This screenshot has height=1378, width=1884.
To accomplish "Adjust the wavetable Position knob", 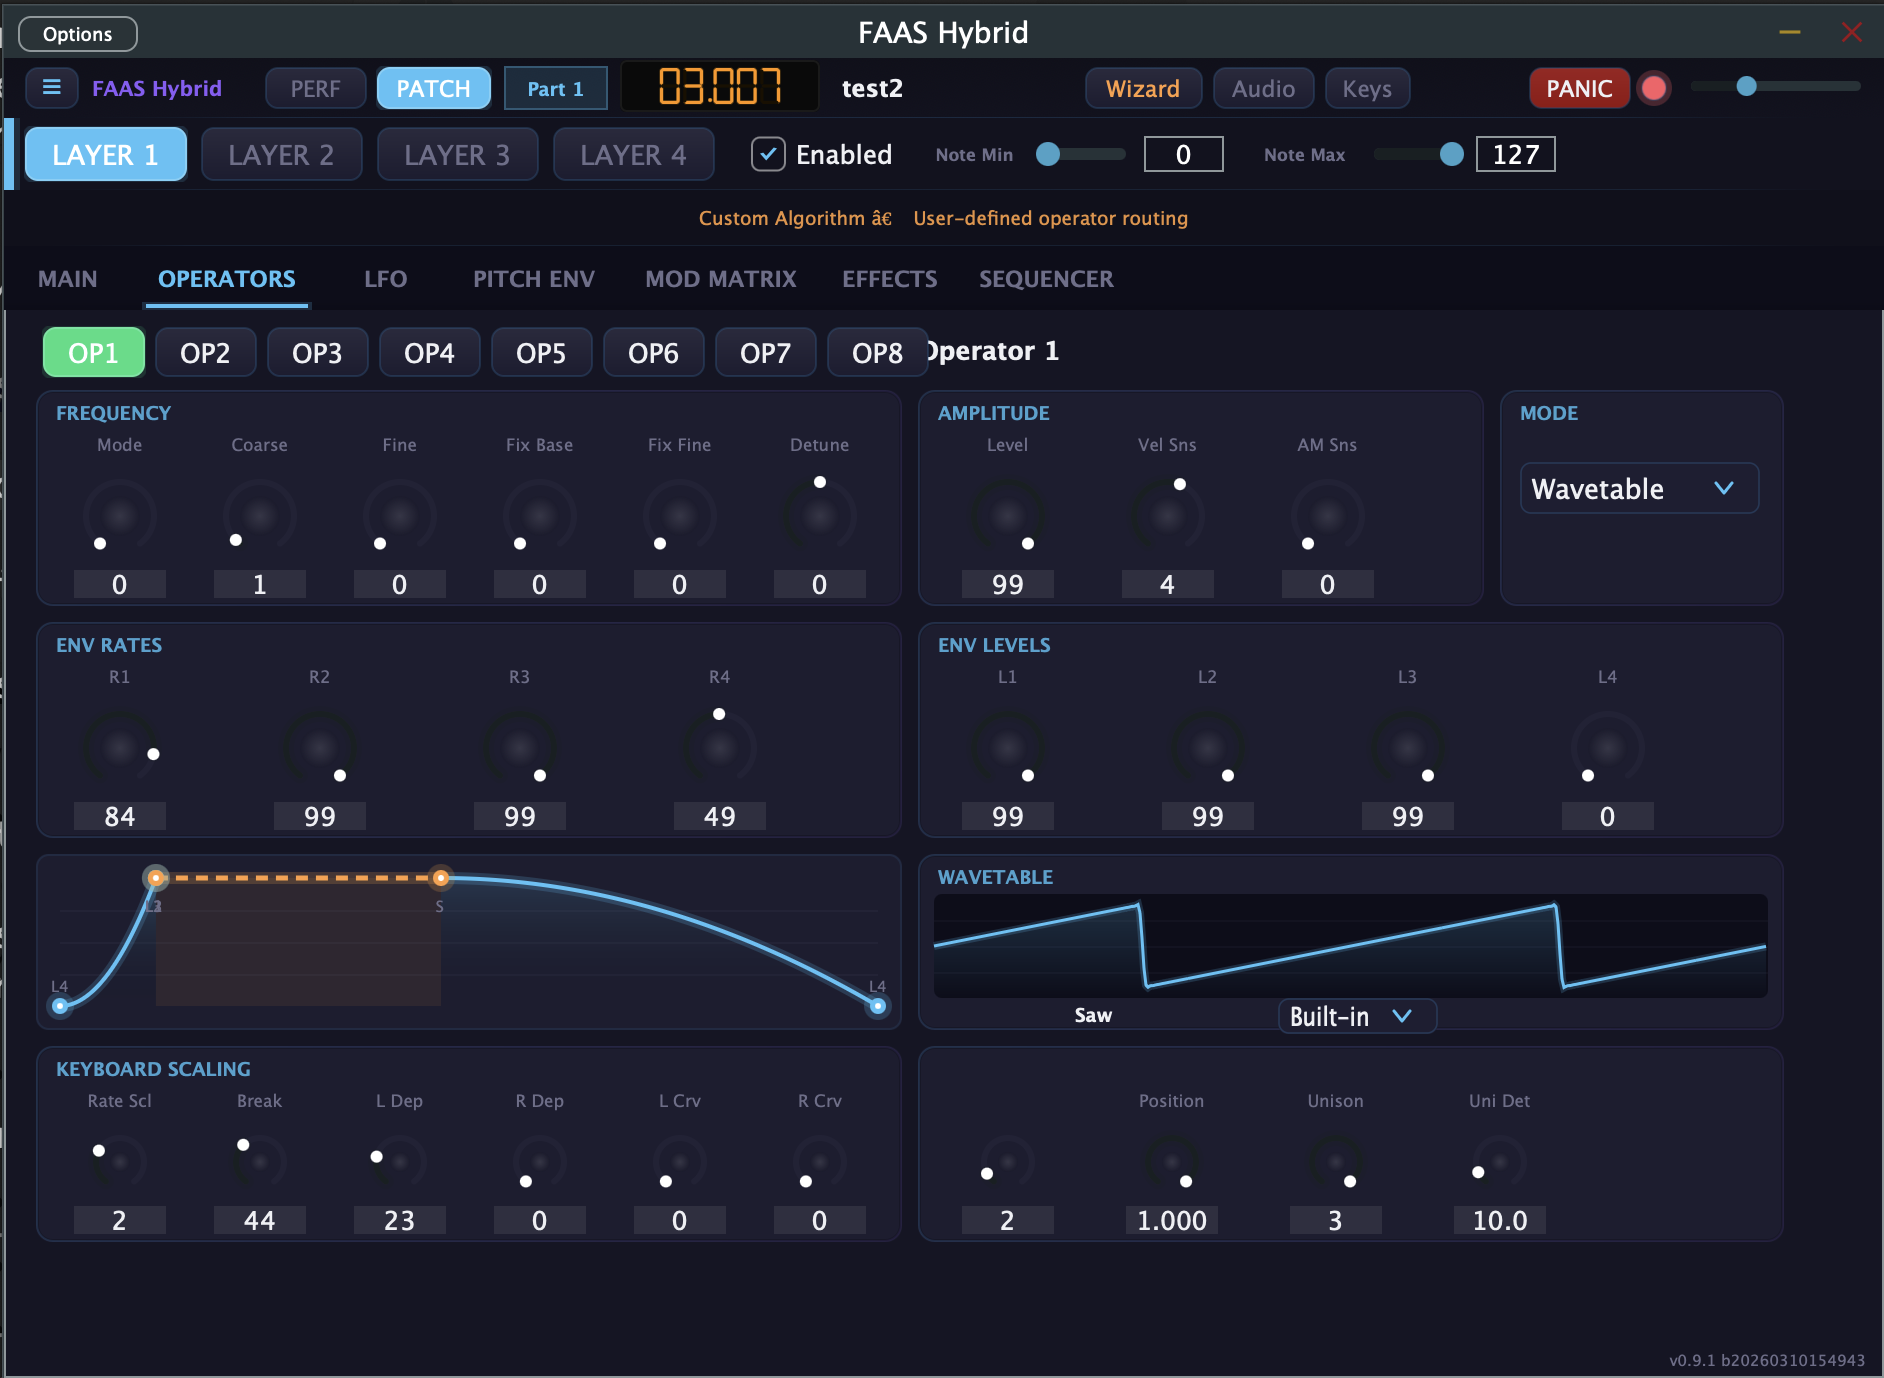I will [1171, 1161].
